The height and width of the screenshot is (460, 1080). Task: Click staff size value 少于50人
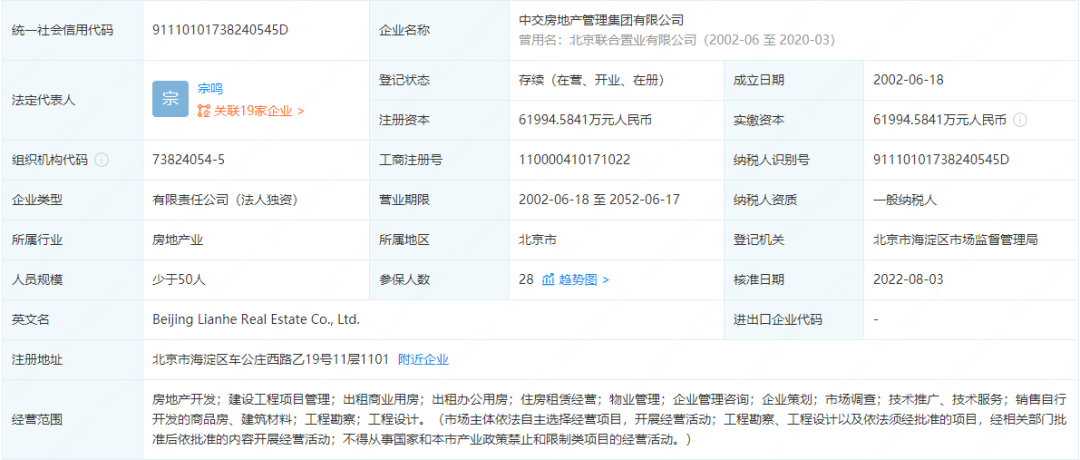click(x=178, y=280)
